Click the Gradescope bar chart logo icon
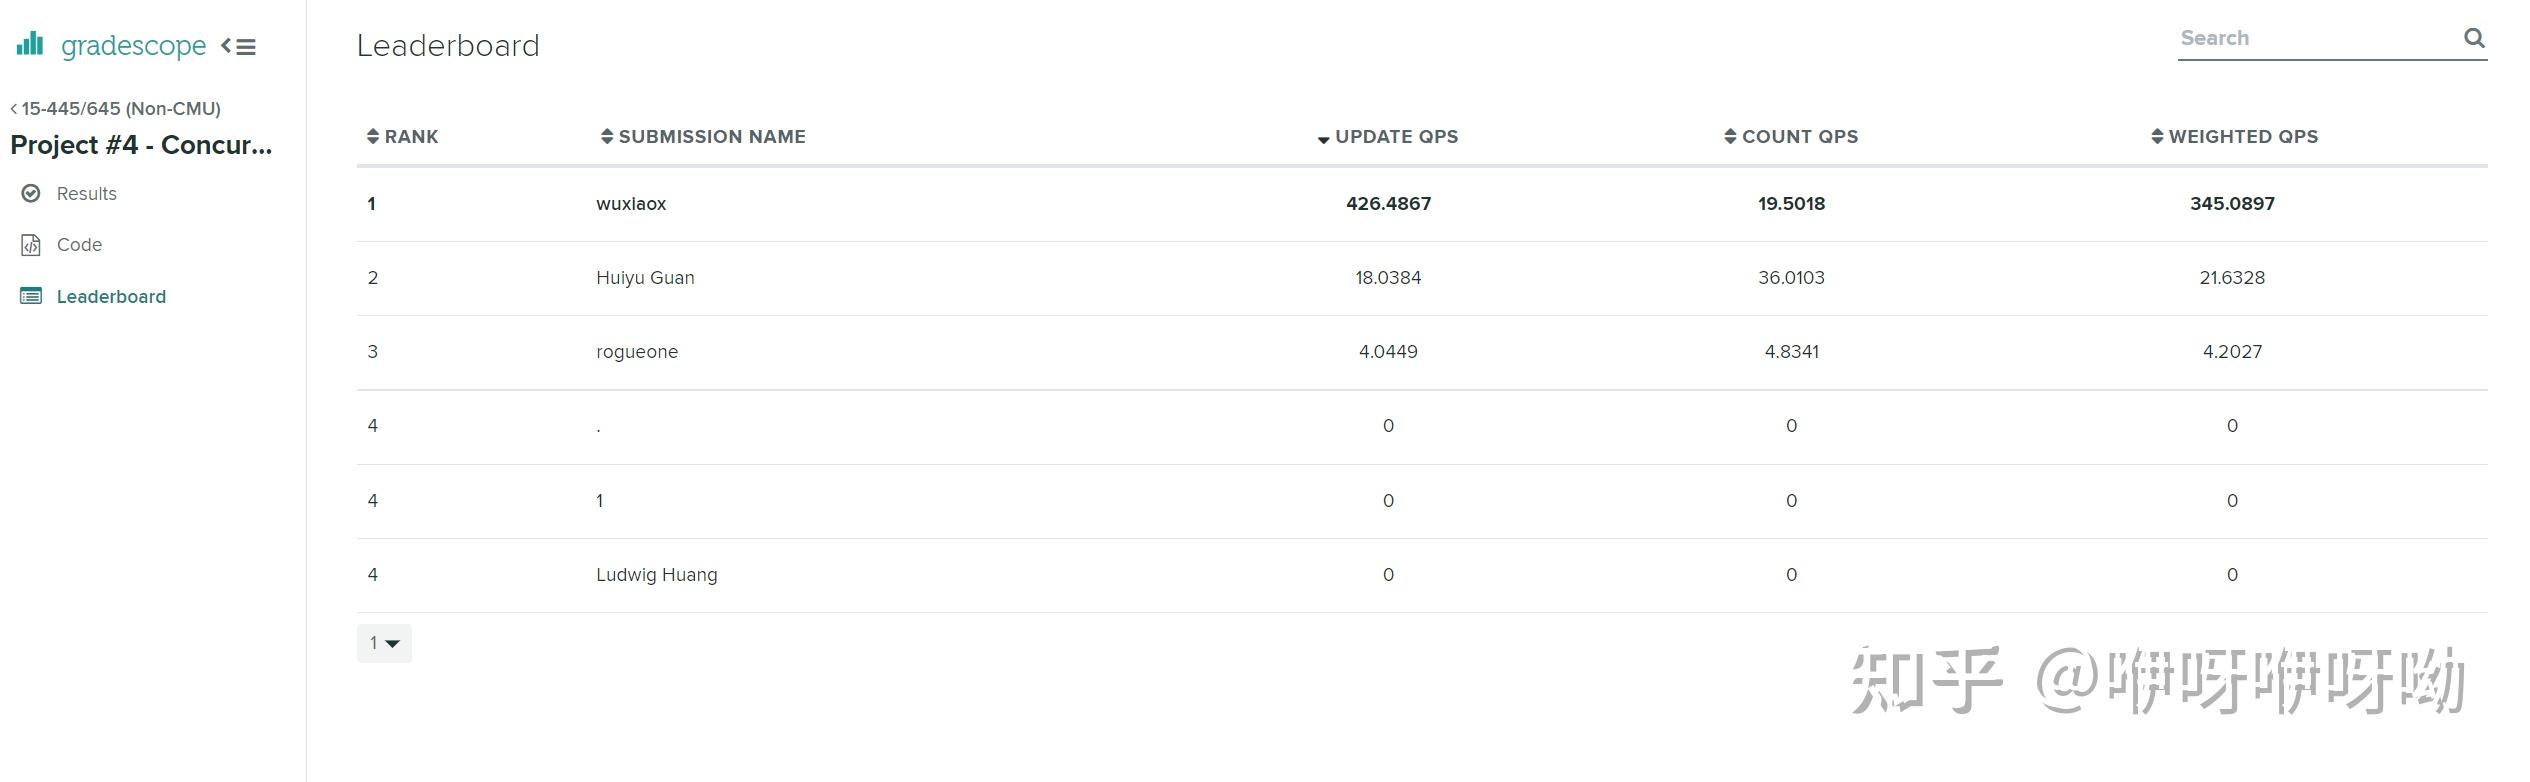 pos(30,43)
